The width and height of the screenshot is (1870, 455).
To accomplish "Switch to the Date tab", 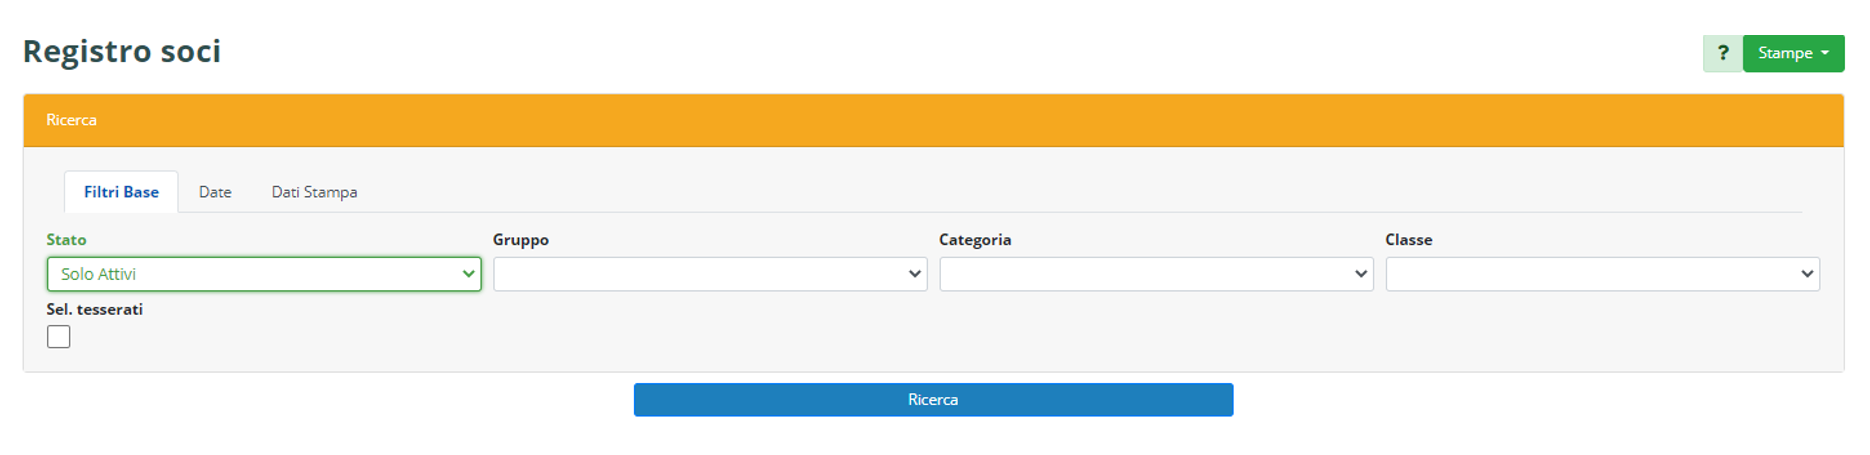I will tap(215, 192).
